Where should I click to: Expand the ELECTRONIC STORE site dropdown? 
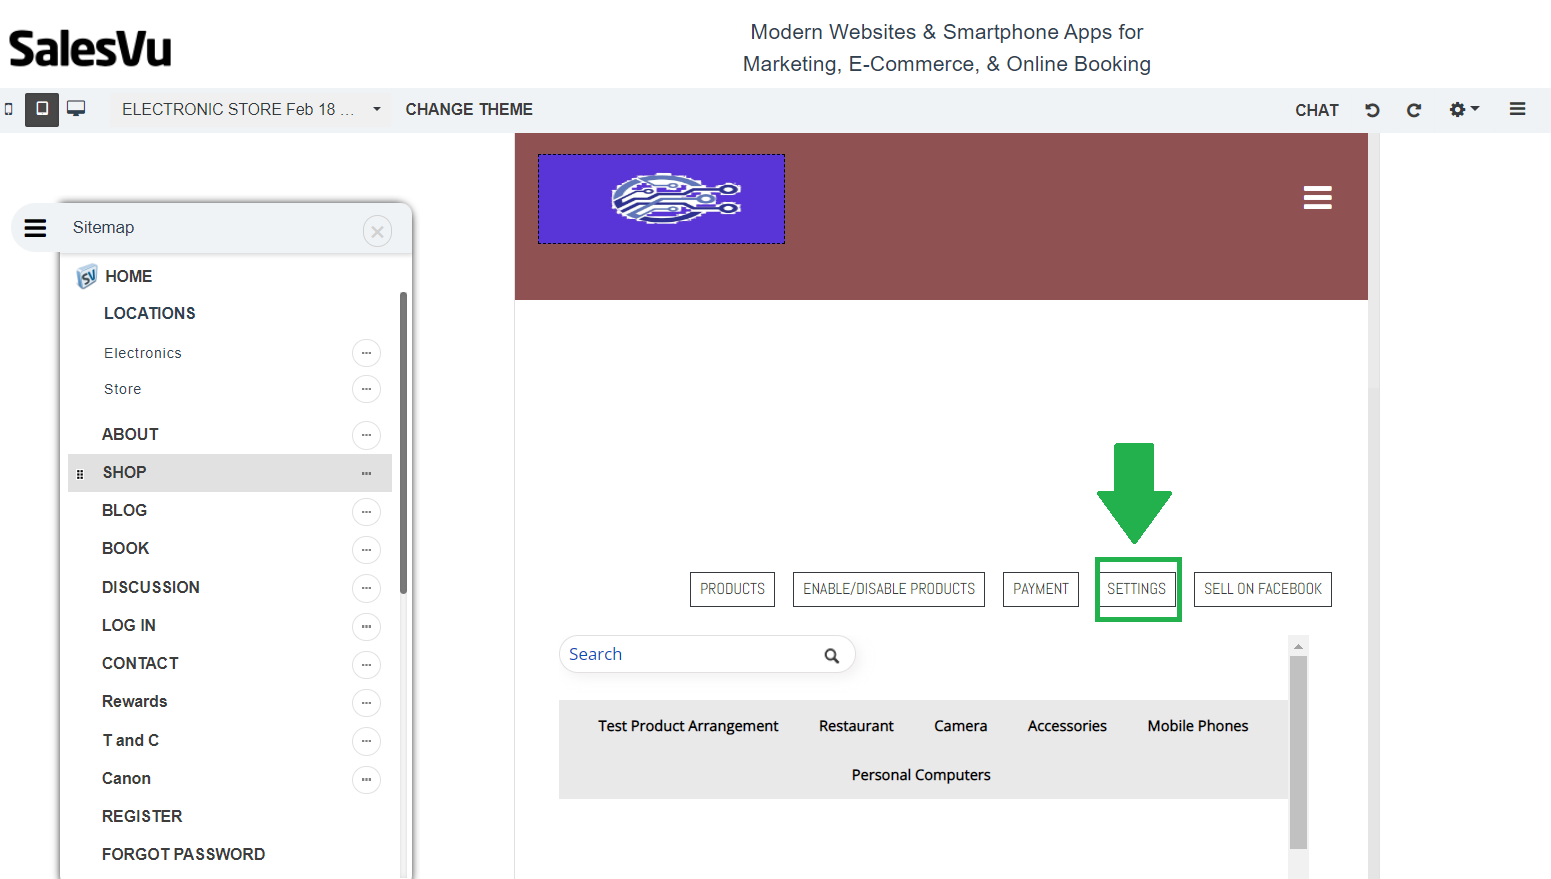point(377,109)
